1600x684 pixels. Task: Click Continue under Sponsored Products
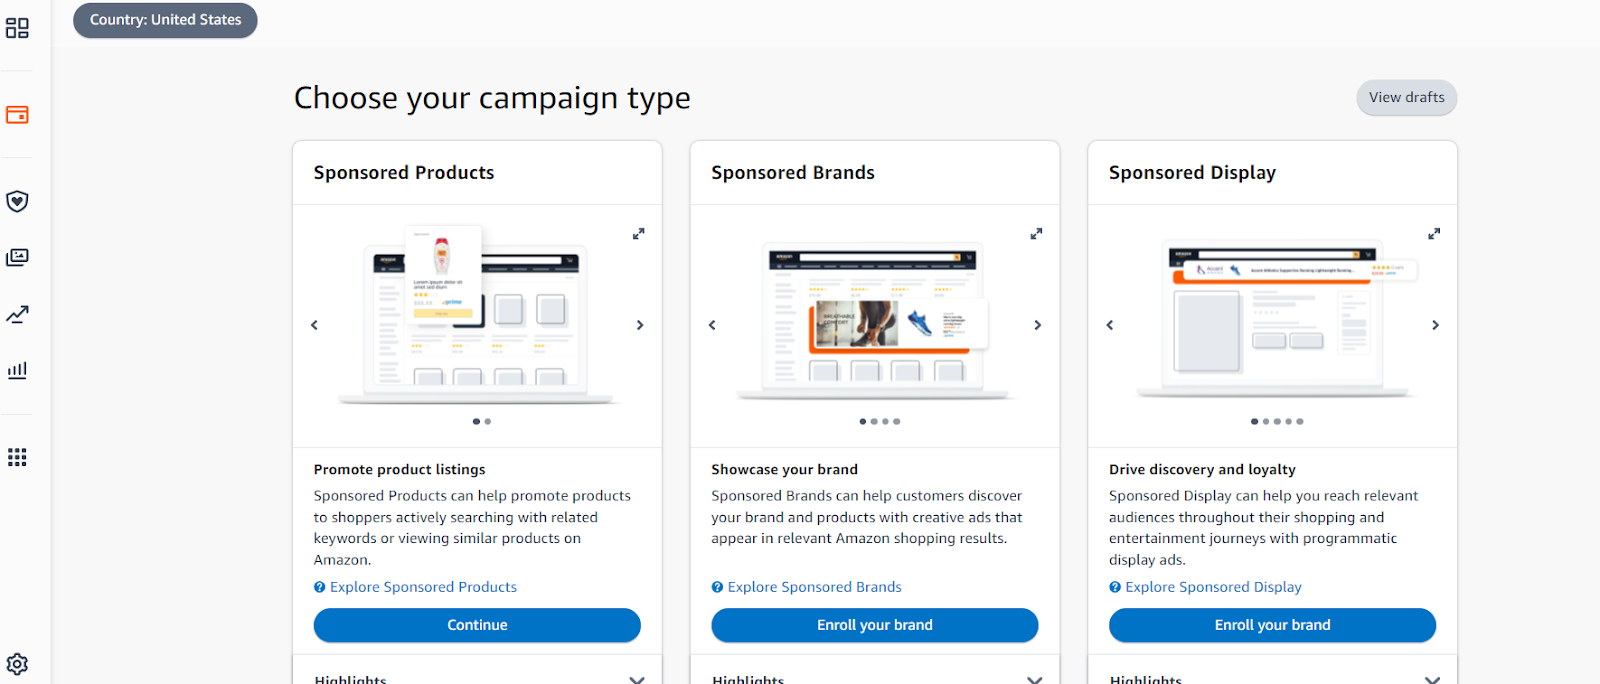pyautogui.click(x=477, y=624)
